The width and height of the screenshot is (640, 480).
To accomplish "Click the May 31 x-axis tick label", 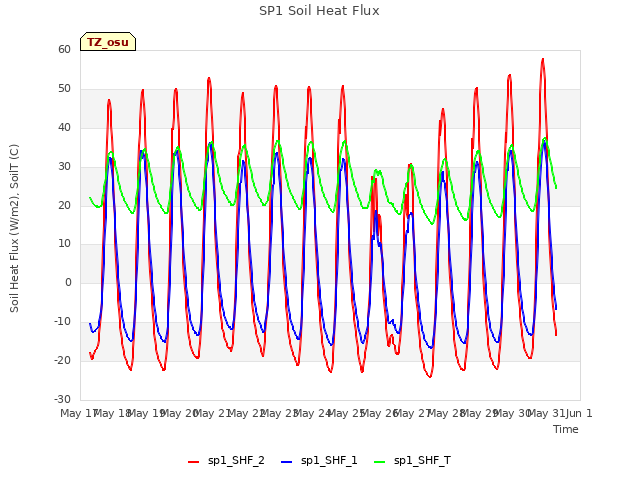I will tap(545, 413).
